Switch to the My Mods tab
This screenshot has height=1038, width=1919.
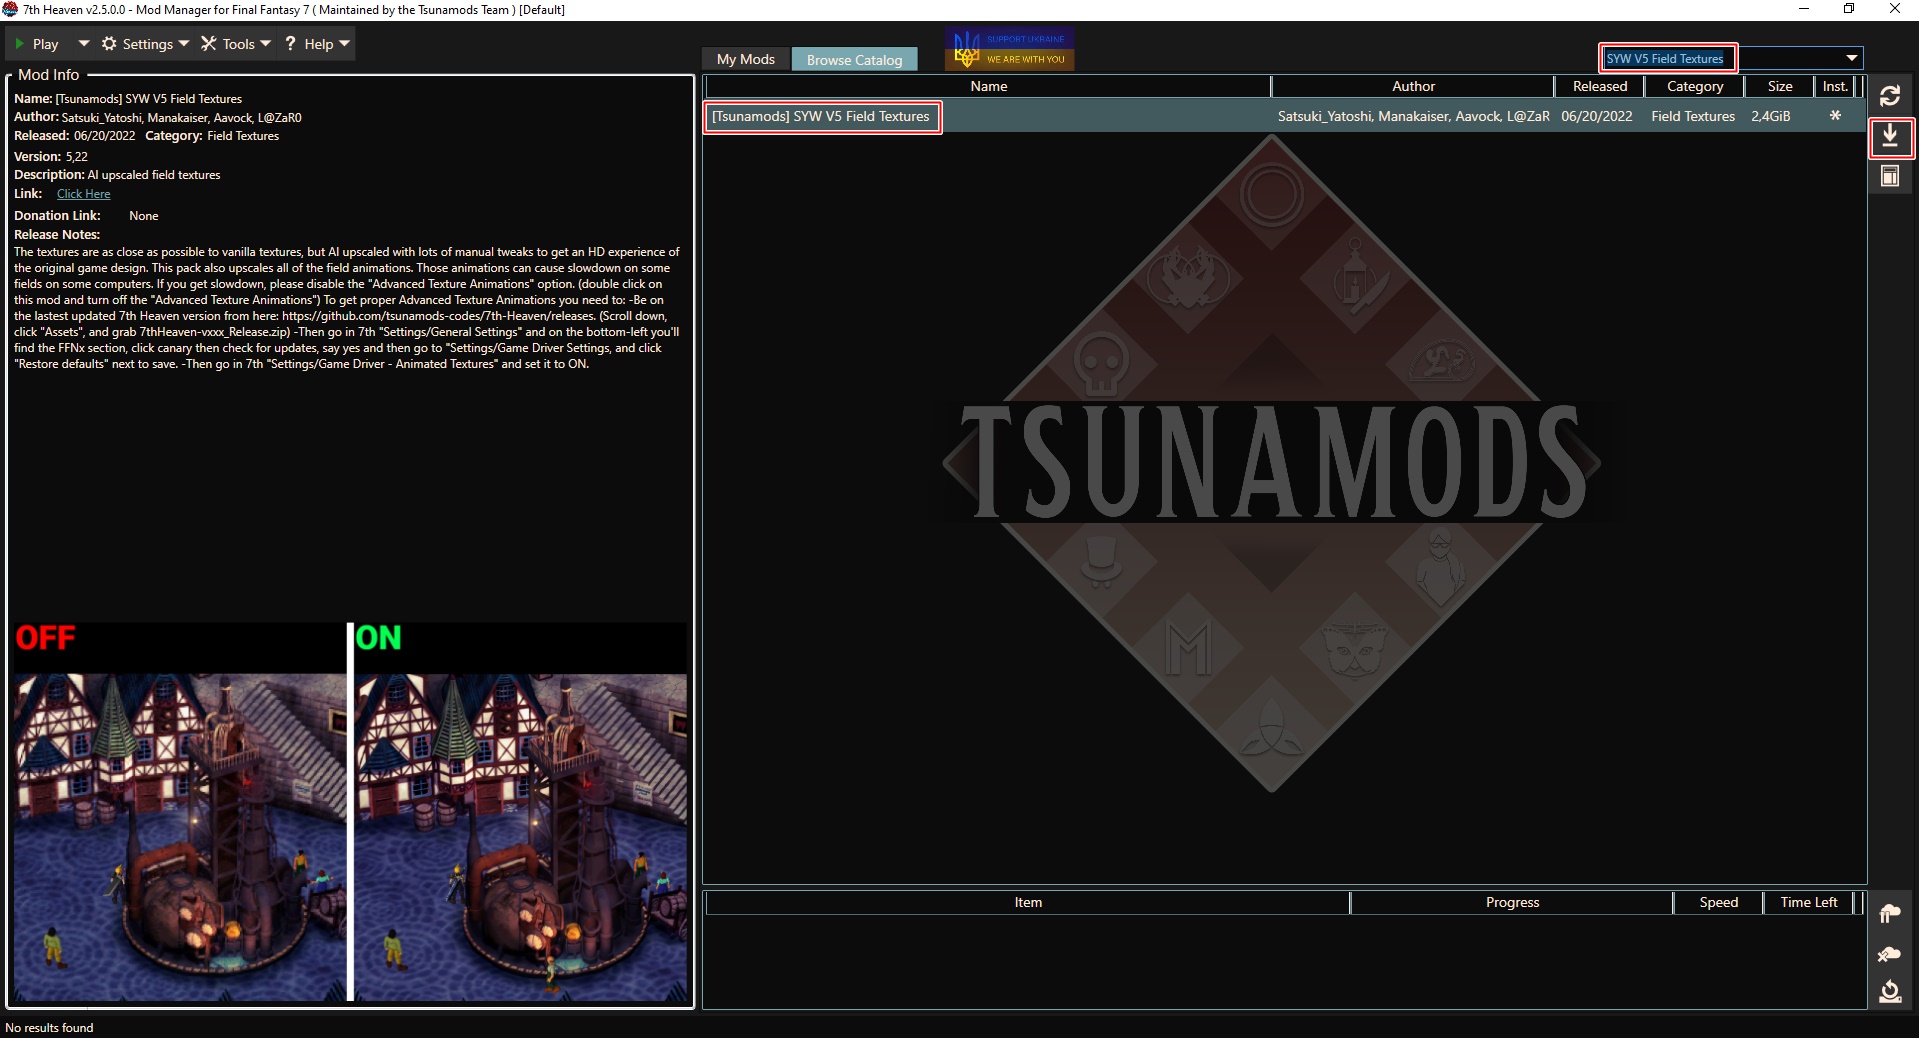(746, 60)
